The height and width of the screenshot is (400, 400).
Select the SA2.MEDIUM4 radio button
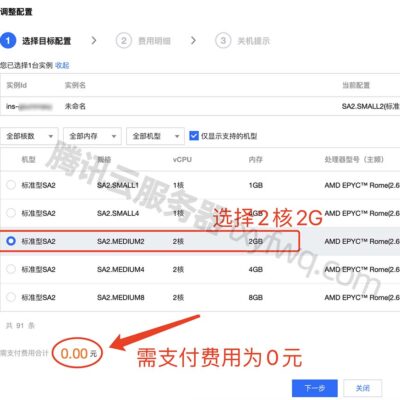coord(11,269)
